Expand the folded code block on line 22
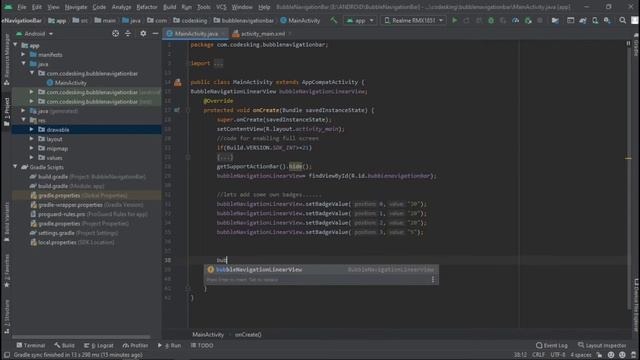The width and height of the screenshot is (640, 360). click(x=225, y=157)
